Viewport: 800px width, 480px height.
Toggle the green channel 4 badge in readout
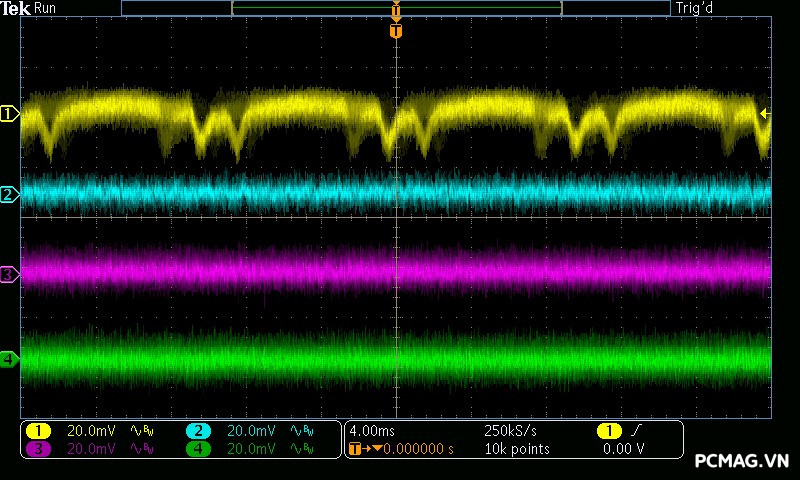coord(198,449)
